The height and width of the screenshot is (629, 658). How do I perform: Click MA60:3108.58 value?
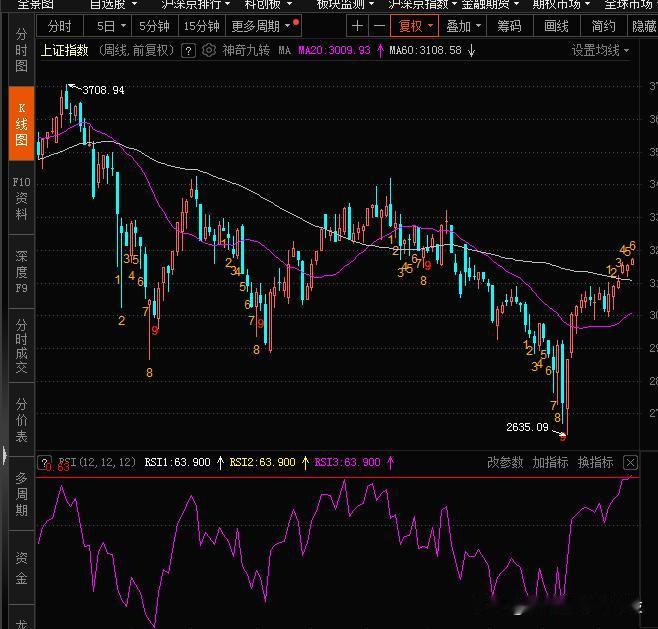click(425, 51)
